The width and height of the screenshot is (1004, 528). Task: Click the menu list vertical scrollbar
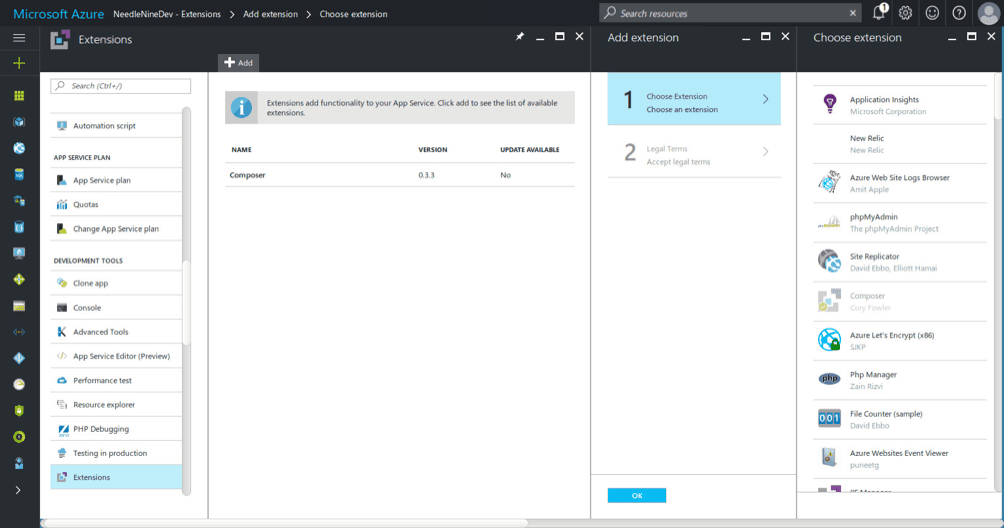(186, 301)
